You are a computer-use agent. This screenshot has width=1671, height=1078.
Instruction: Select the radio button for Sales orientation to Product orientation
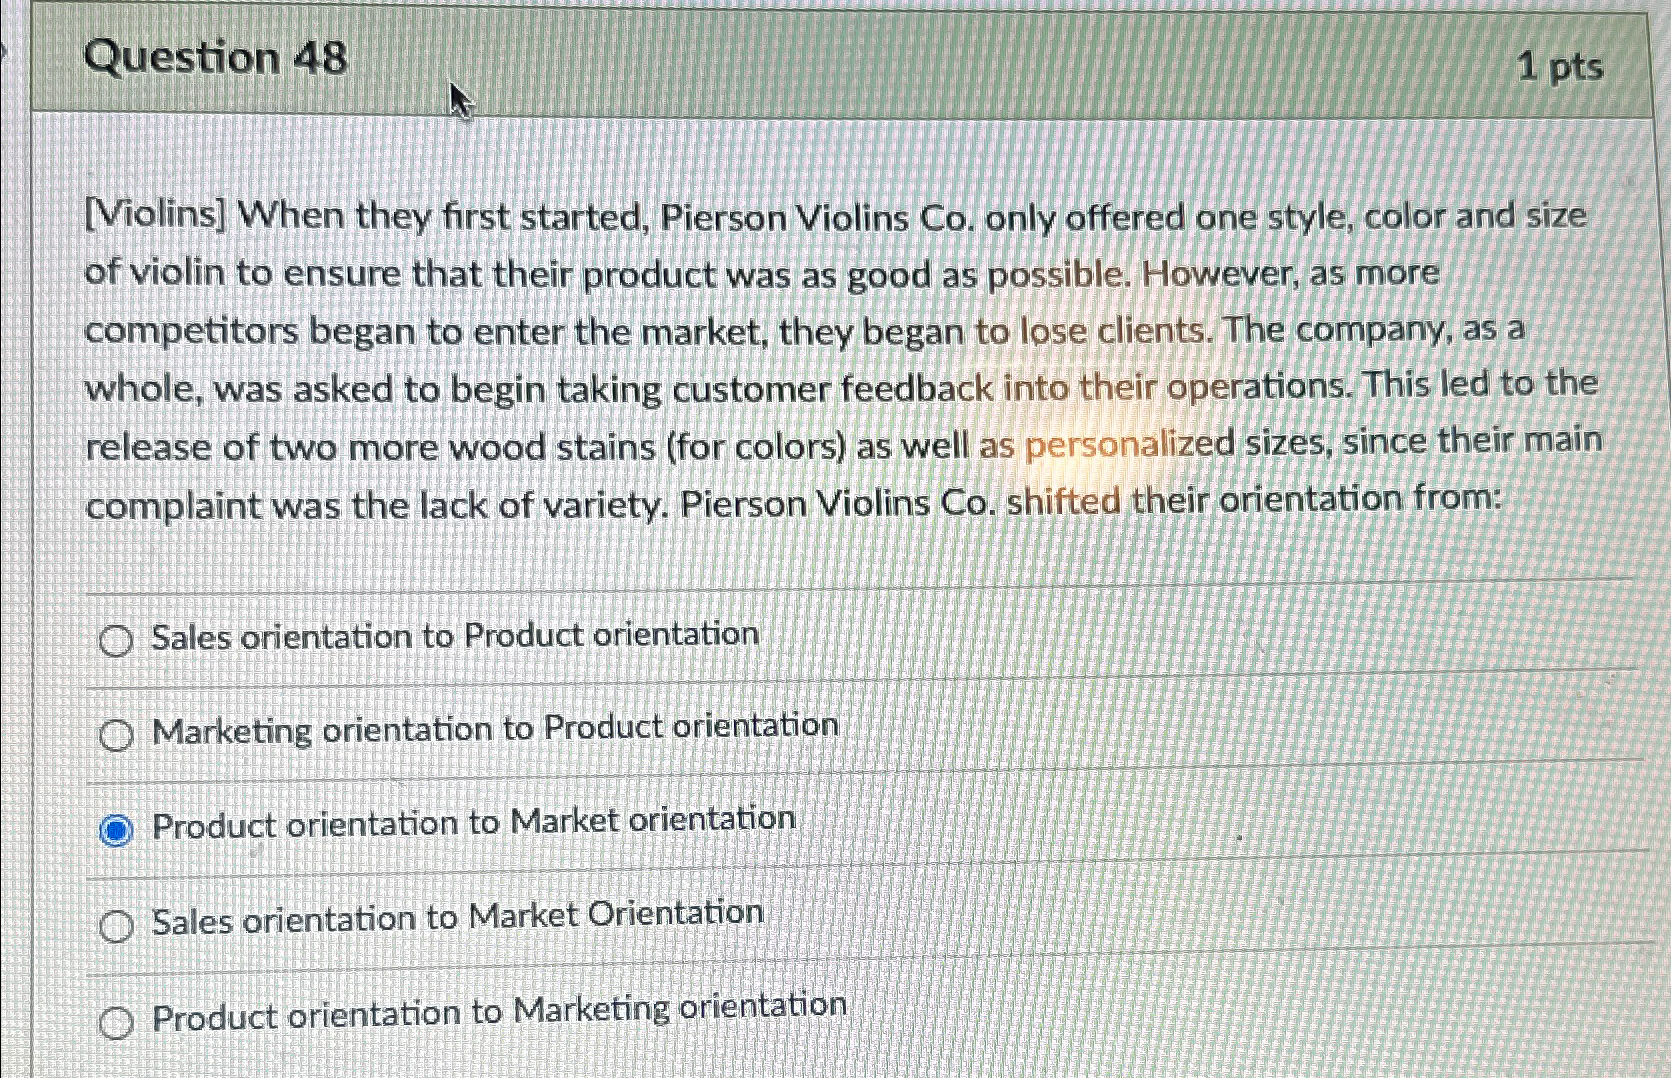(x=117, y=638)
